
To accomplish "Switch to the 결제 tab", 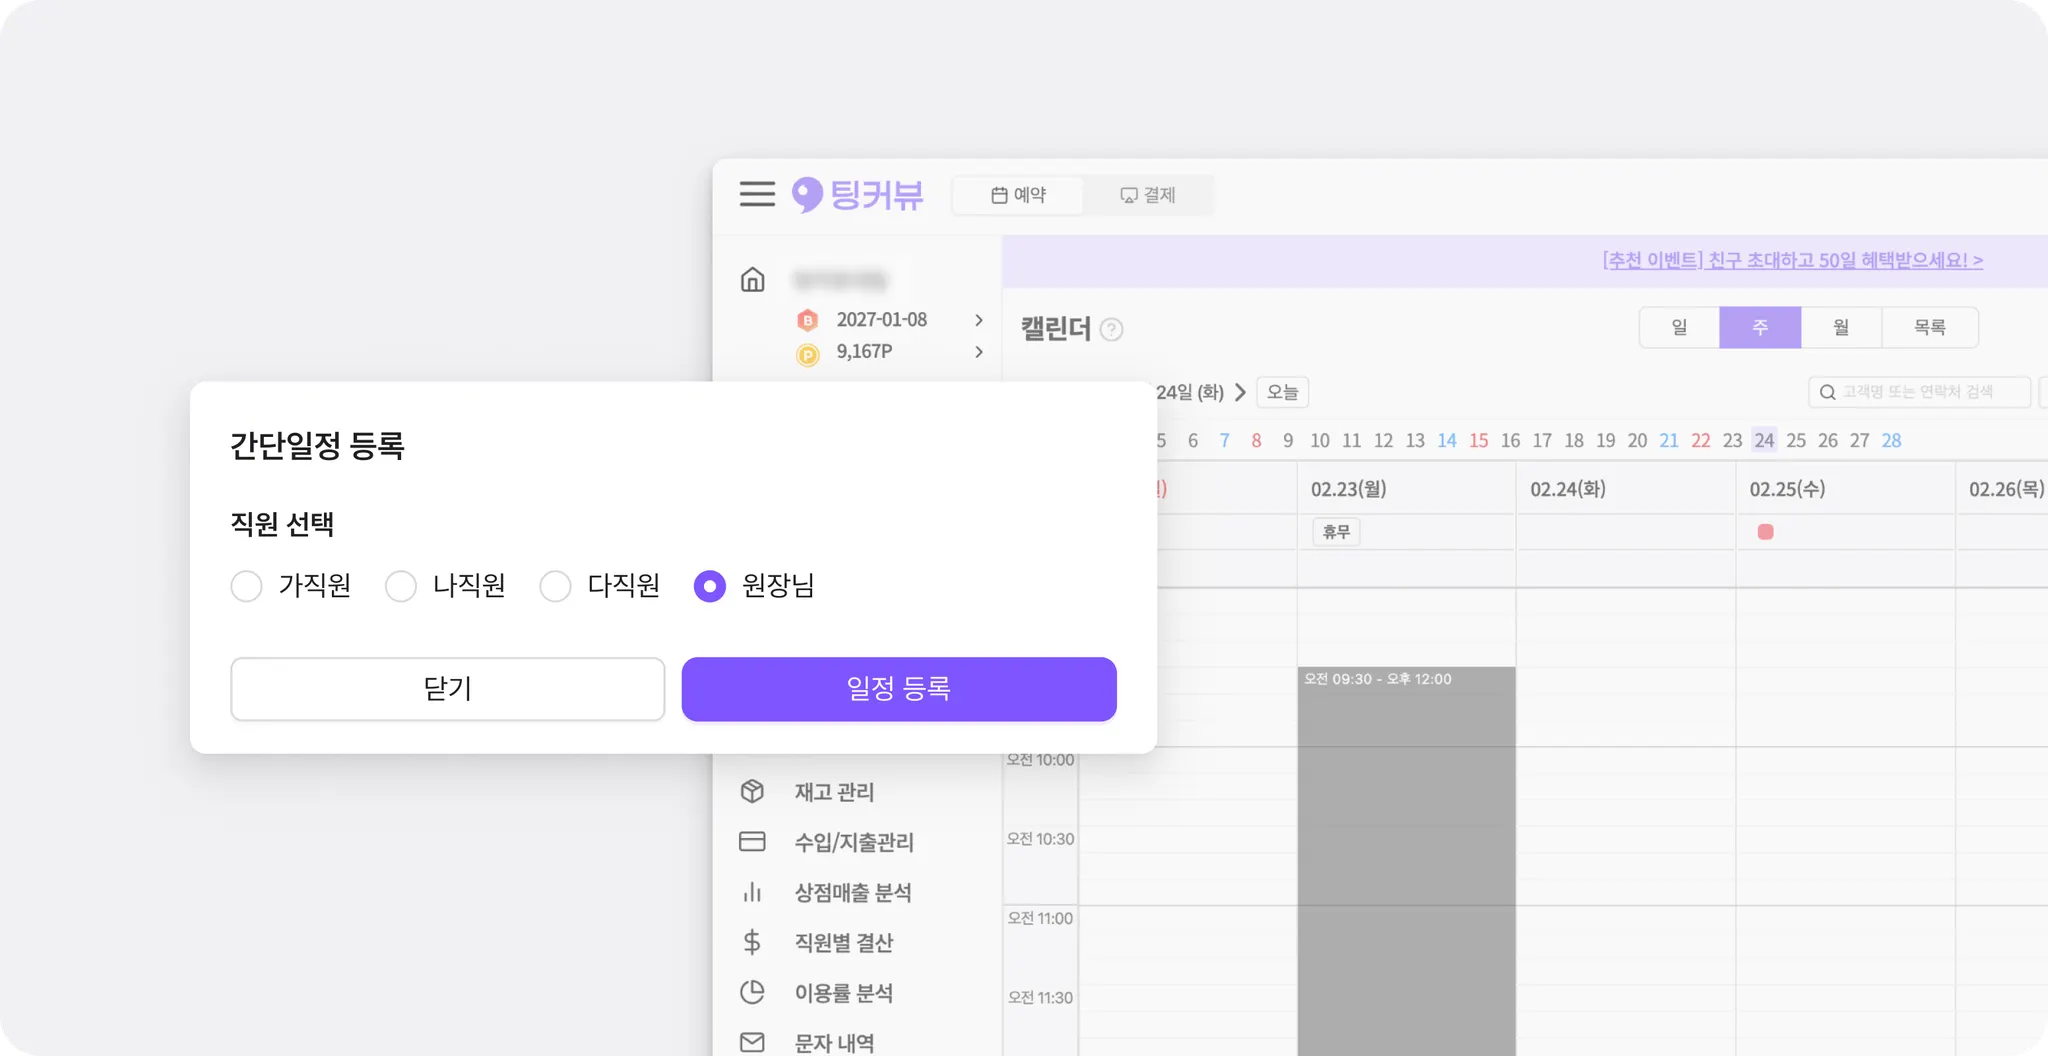I will coord(1148,195).
